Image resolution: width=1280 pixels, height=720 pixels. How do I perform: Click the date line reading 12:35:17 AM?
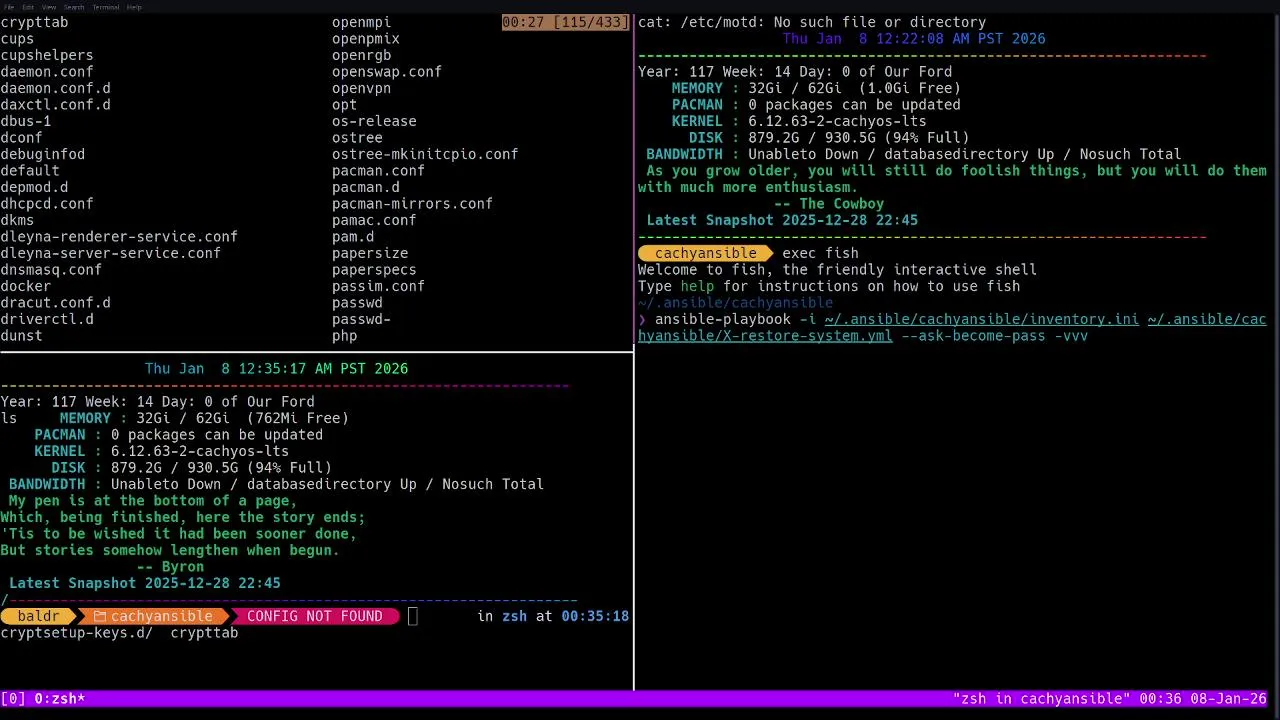pyautogui.click(x=276, y=368)
